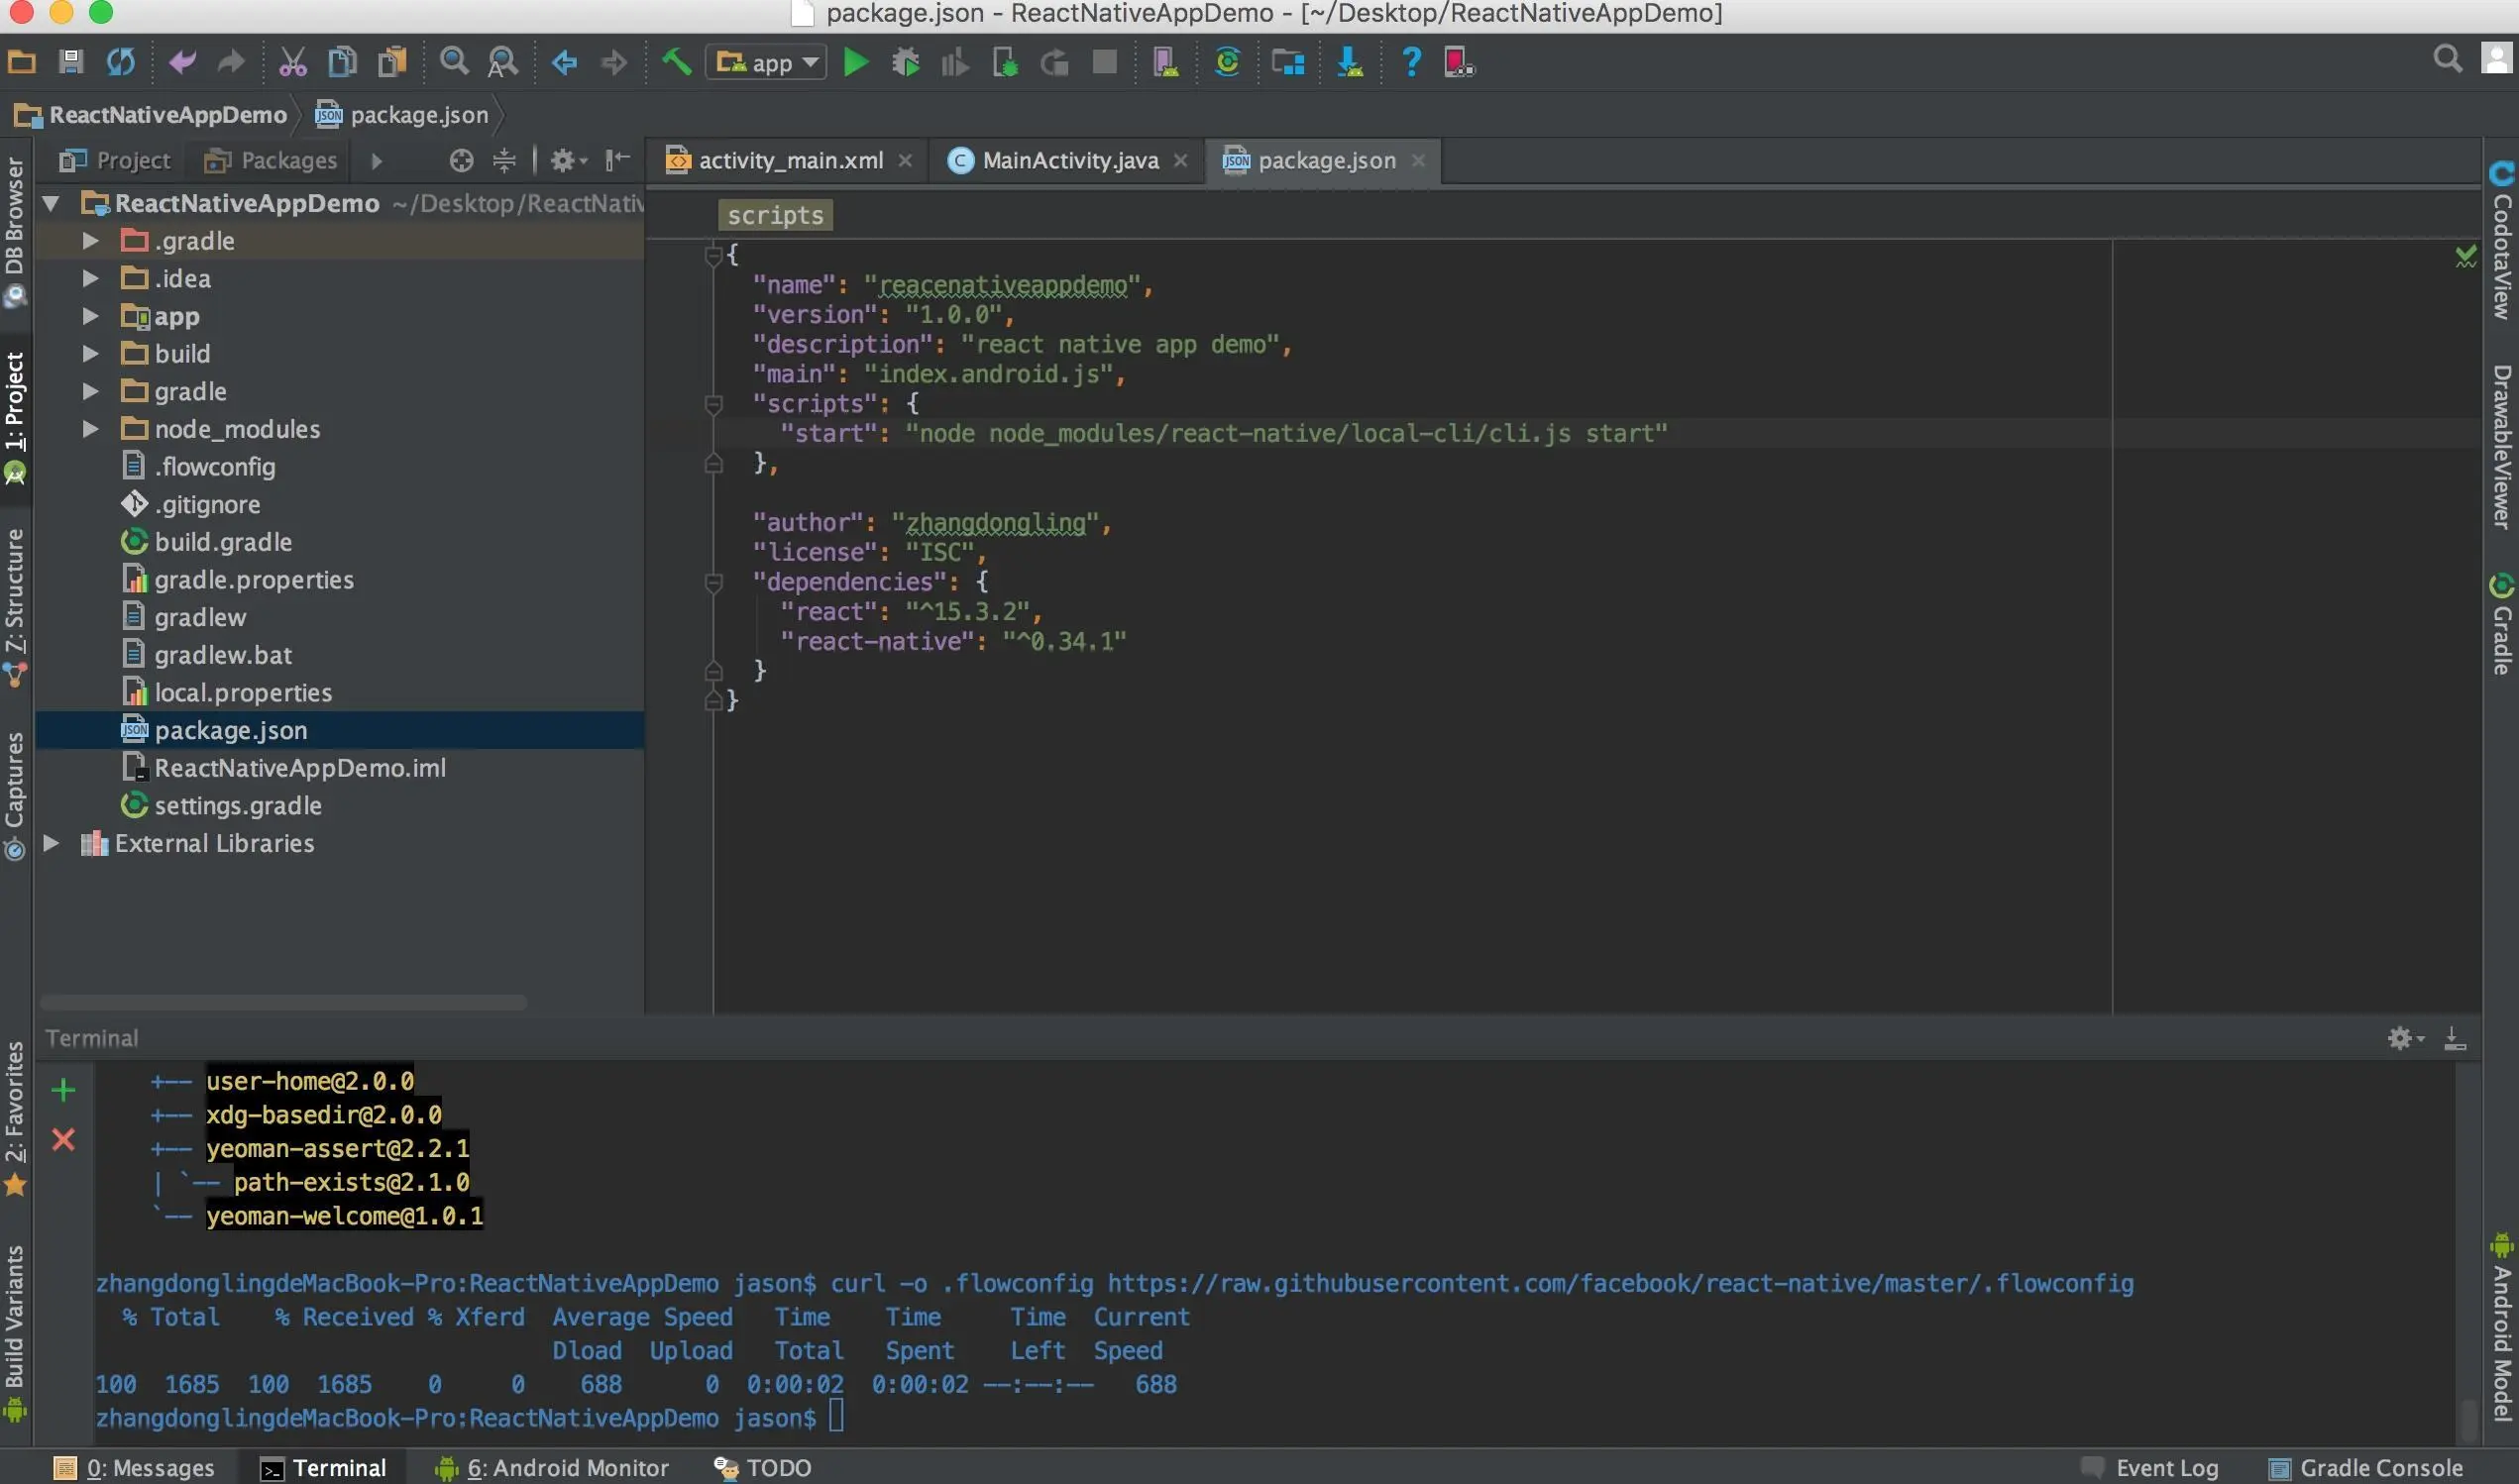The image size is (2519, 1484).
Task: Click the Debug app bug icon
Action: (905, 62)
